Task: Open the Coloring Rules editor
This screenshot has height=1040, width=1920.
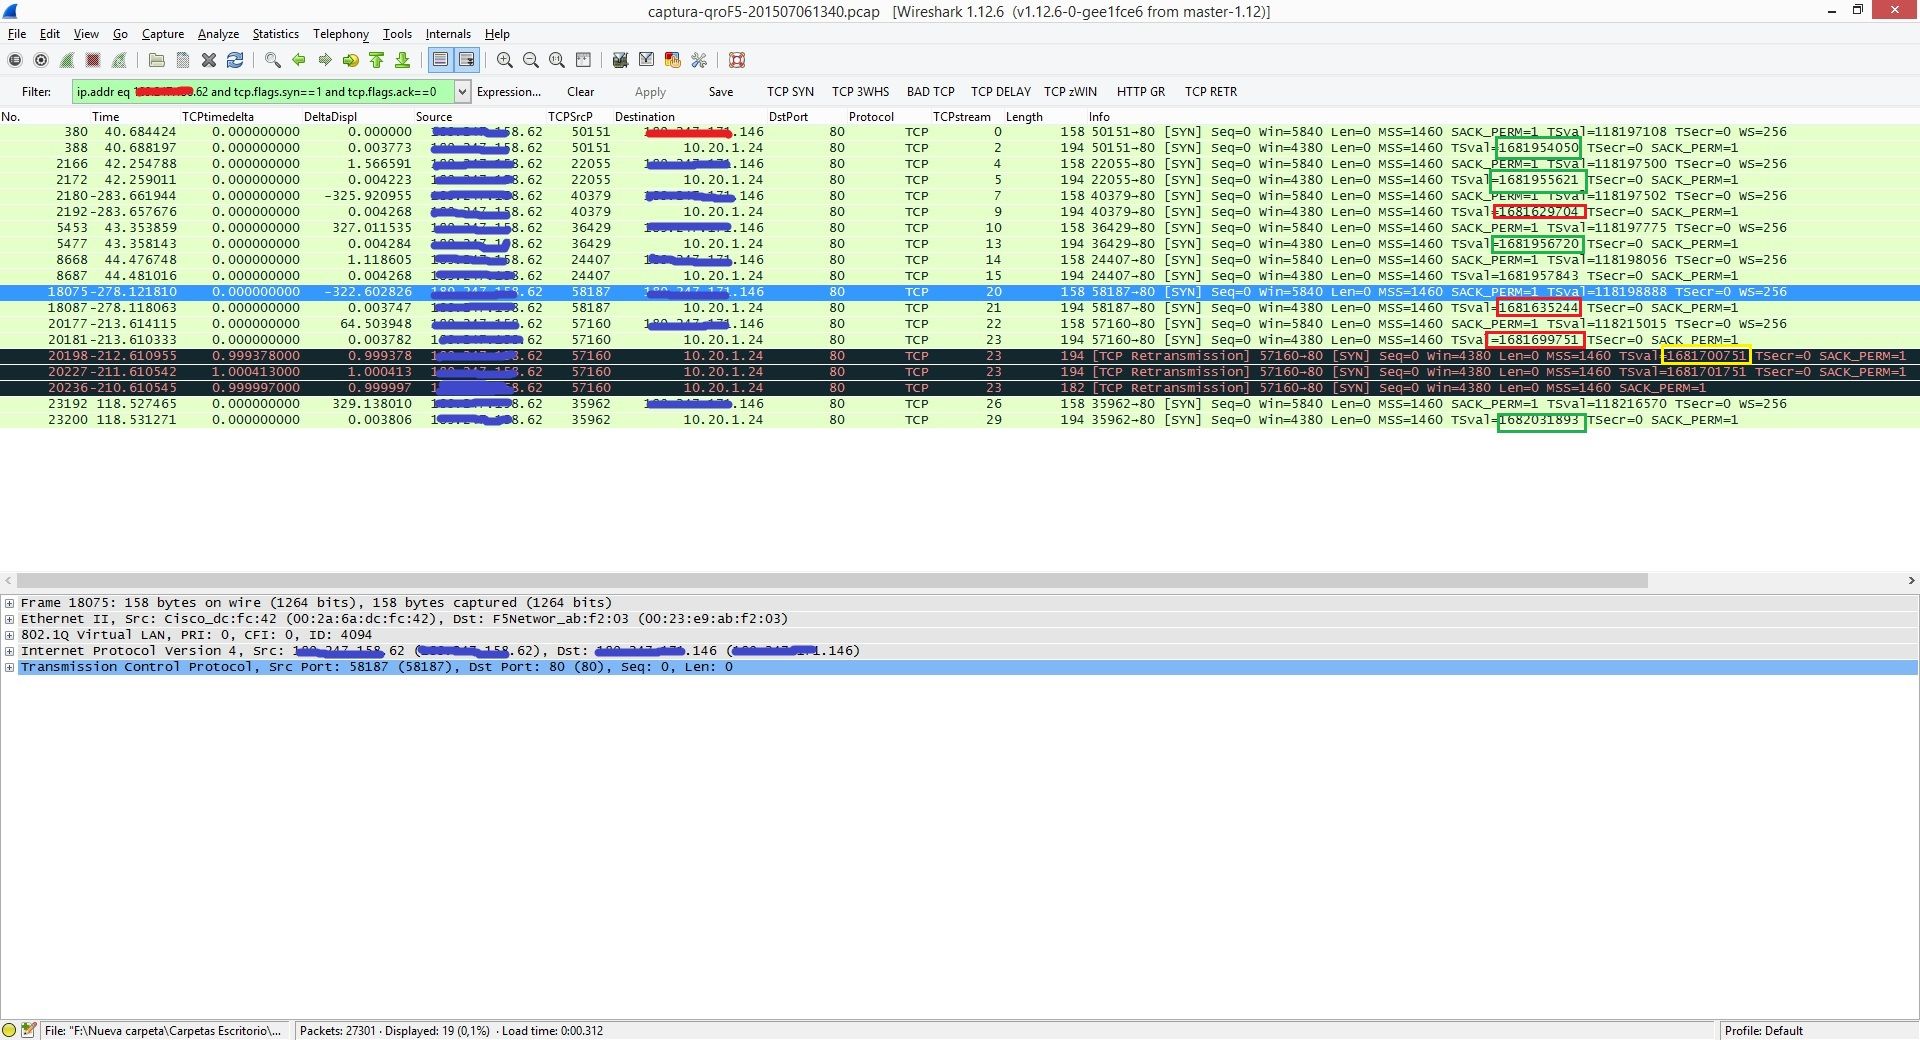Action: click(x=672, y=60)
